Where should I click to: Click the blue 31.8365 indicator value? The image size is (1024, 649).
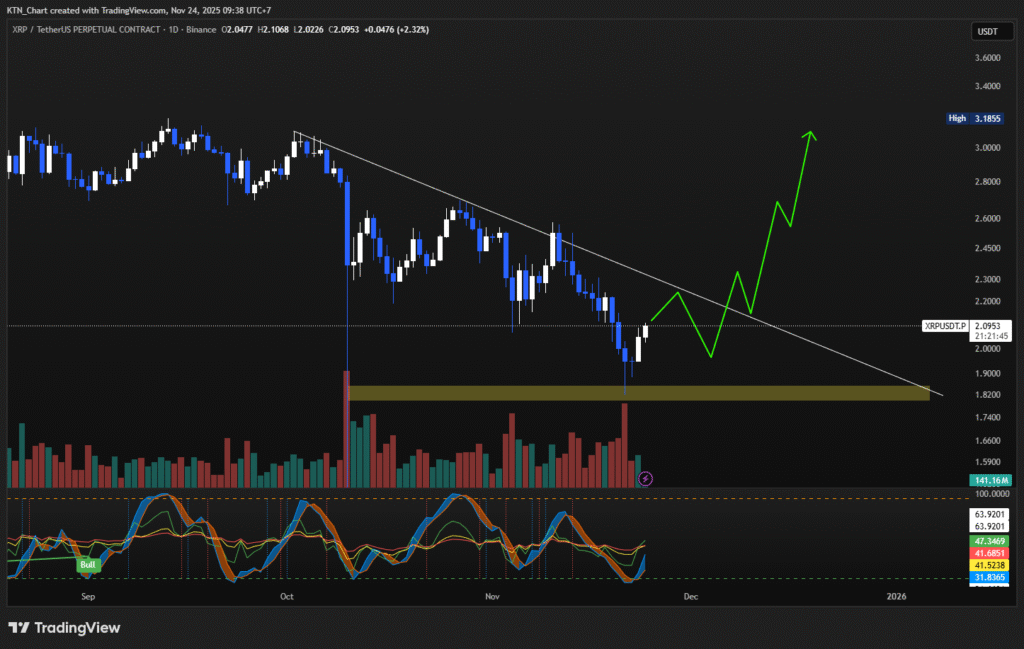[988, 578]
